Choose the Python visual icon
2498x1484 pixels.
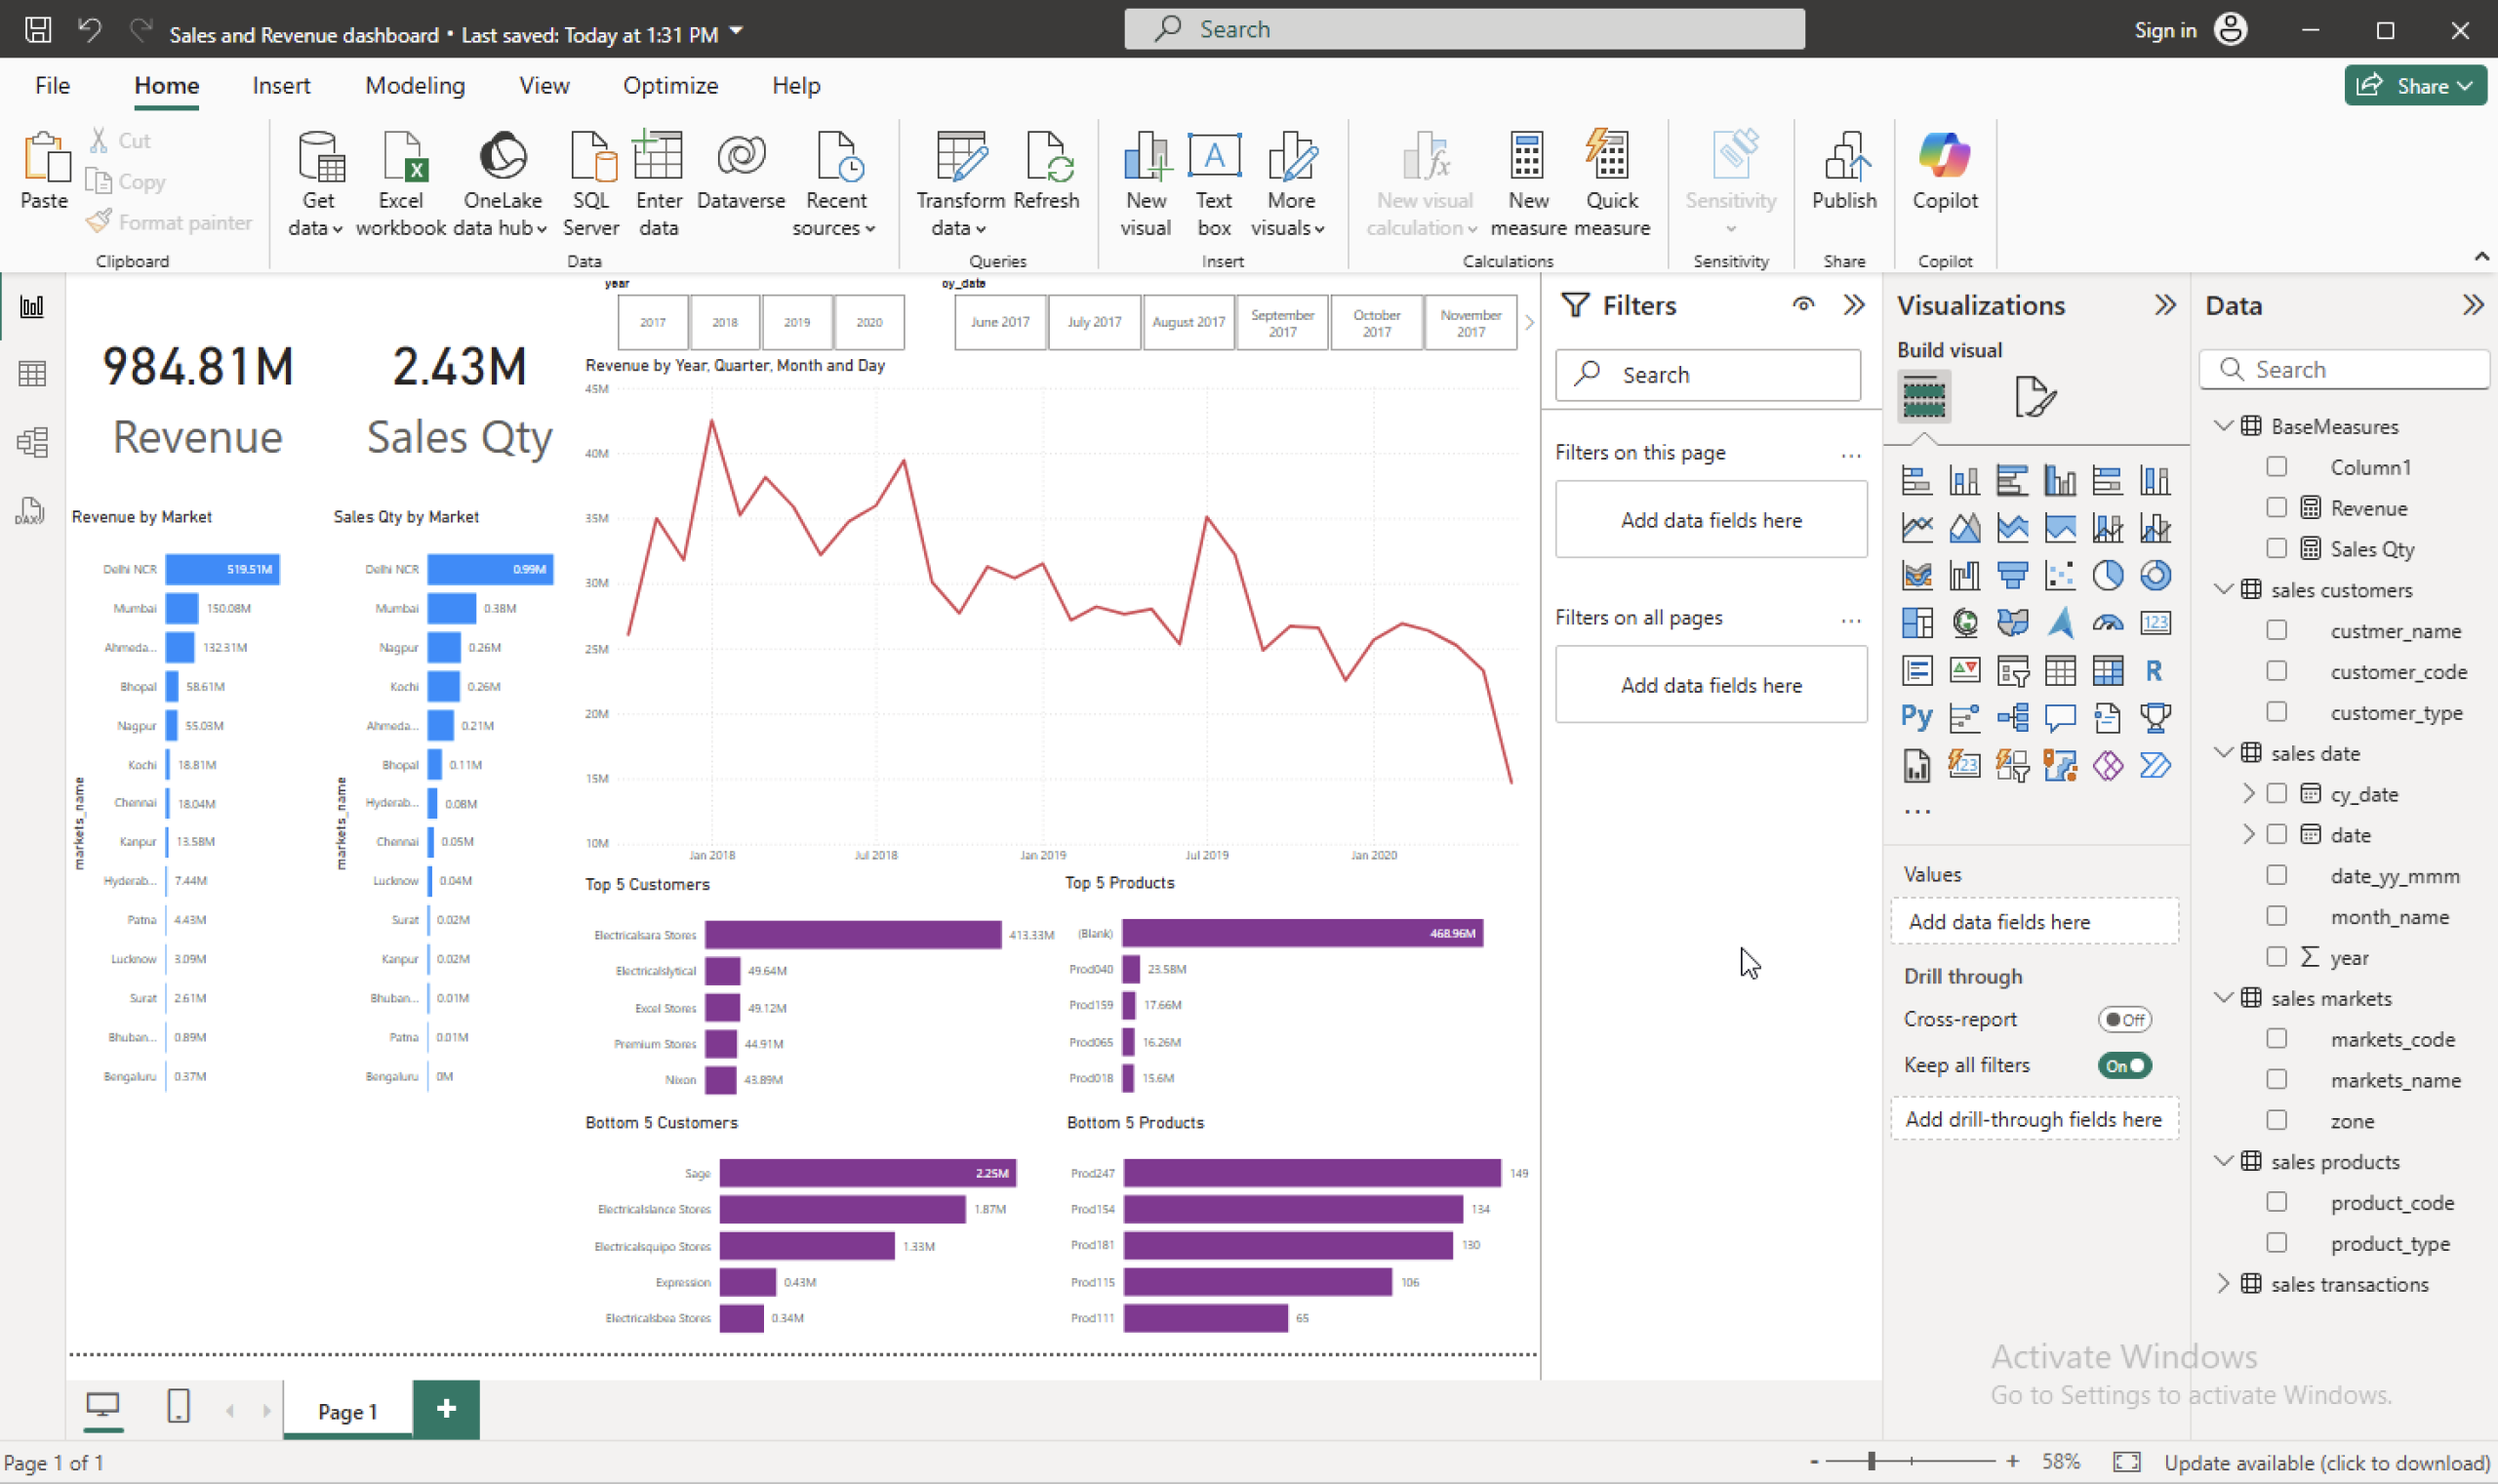point(1916,717)
